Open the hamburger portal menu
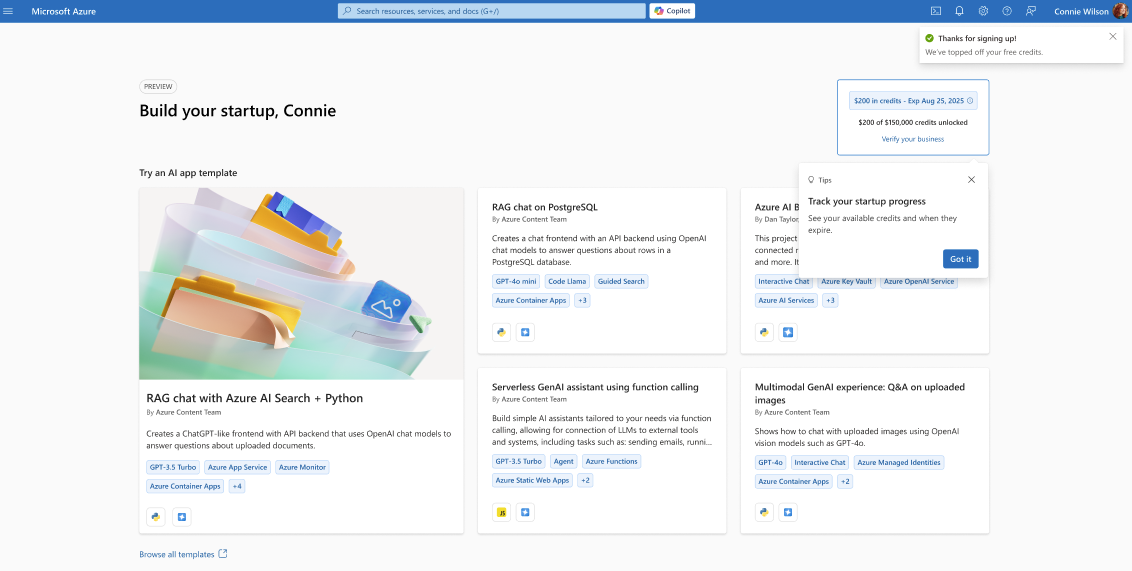 [x=9, y=11]
